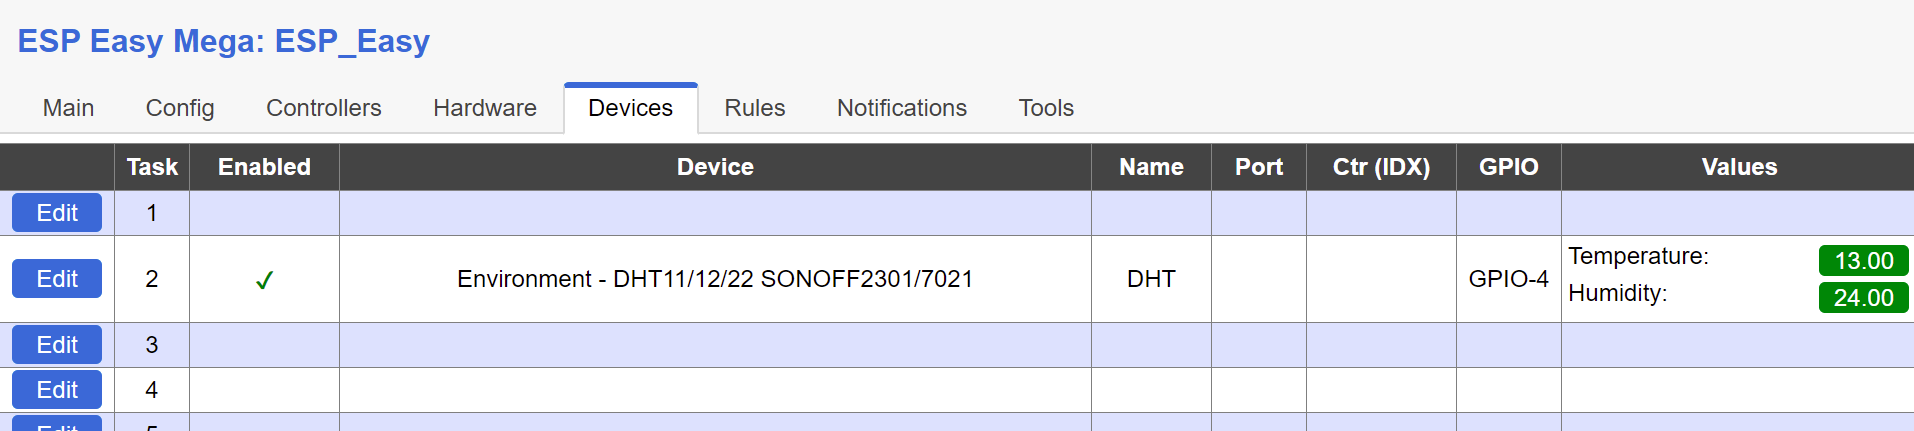Click the Values column header

click(x=1738, y=167)
